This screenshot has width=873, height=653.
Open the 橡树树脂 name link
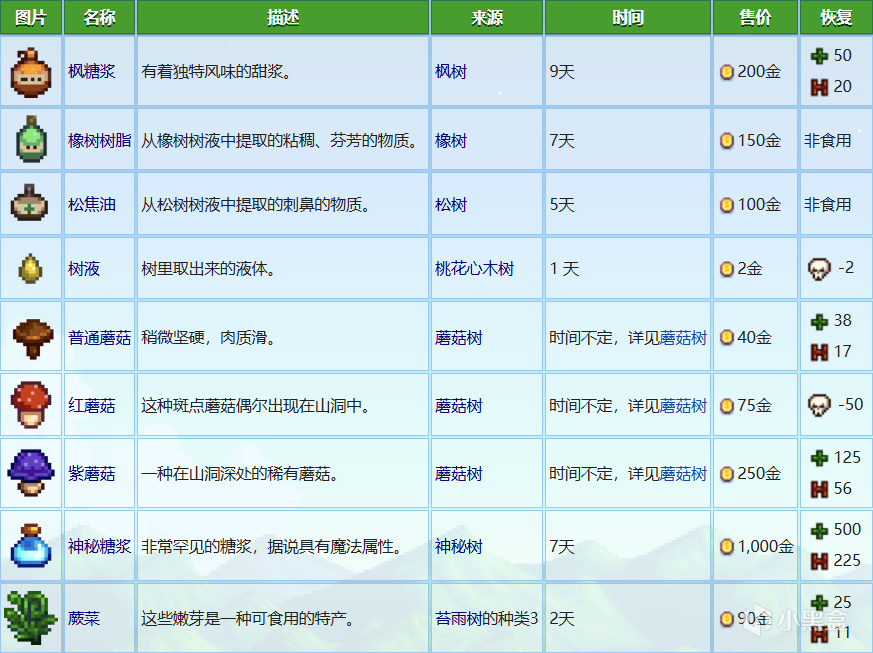click(100, 140)
